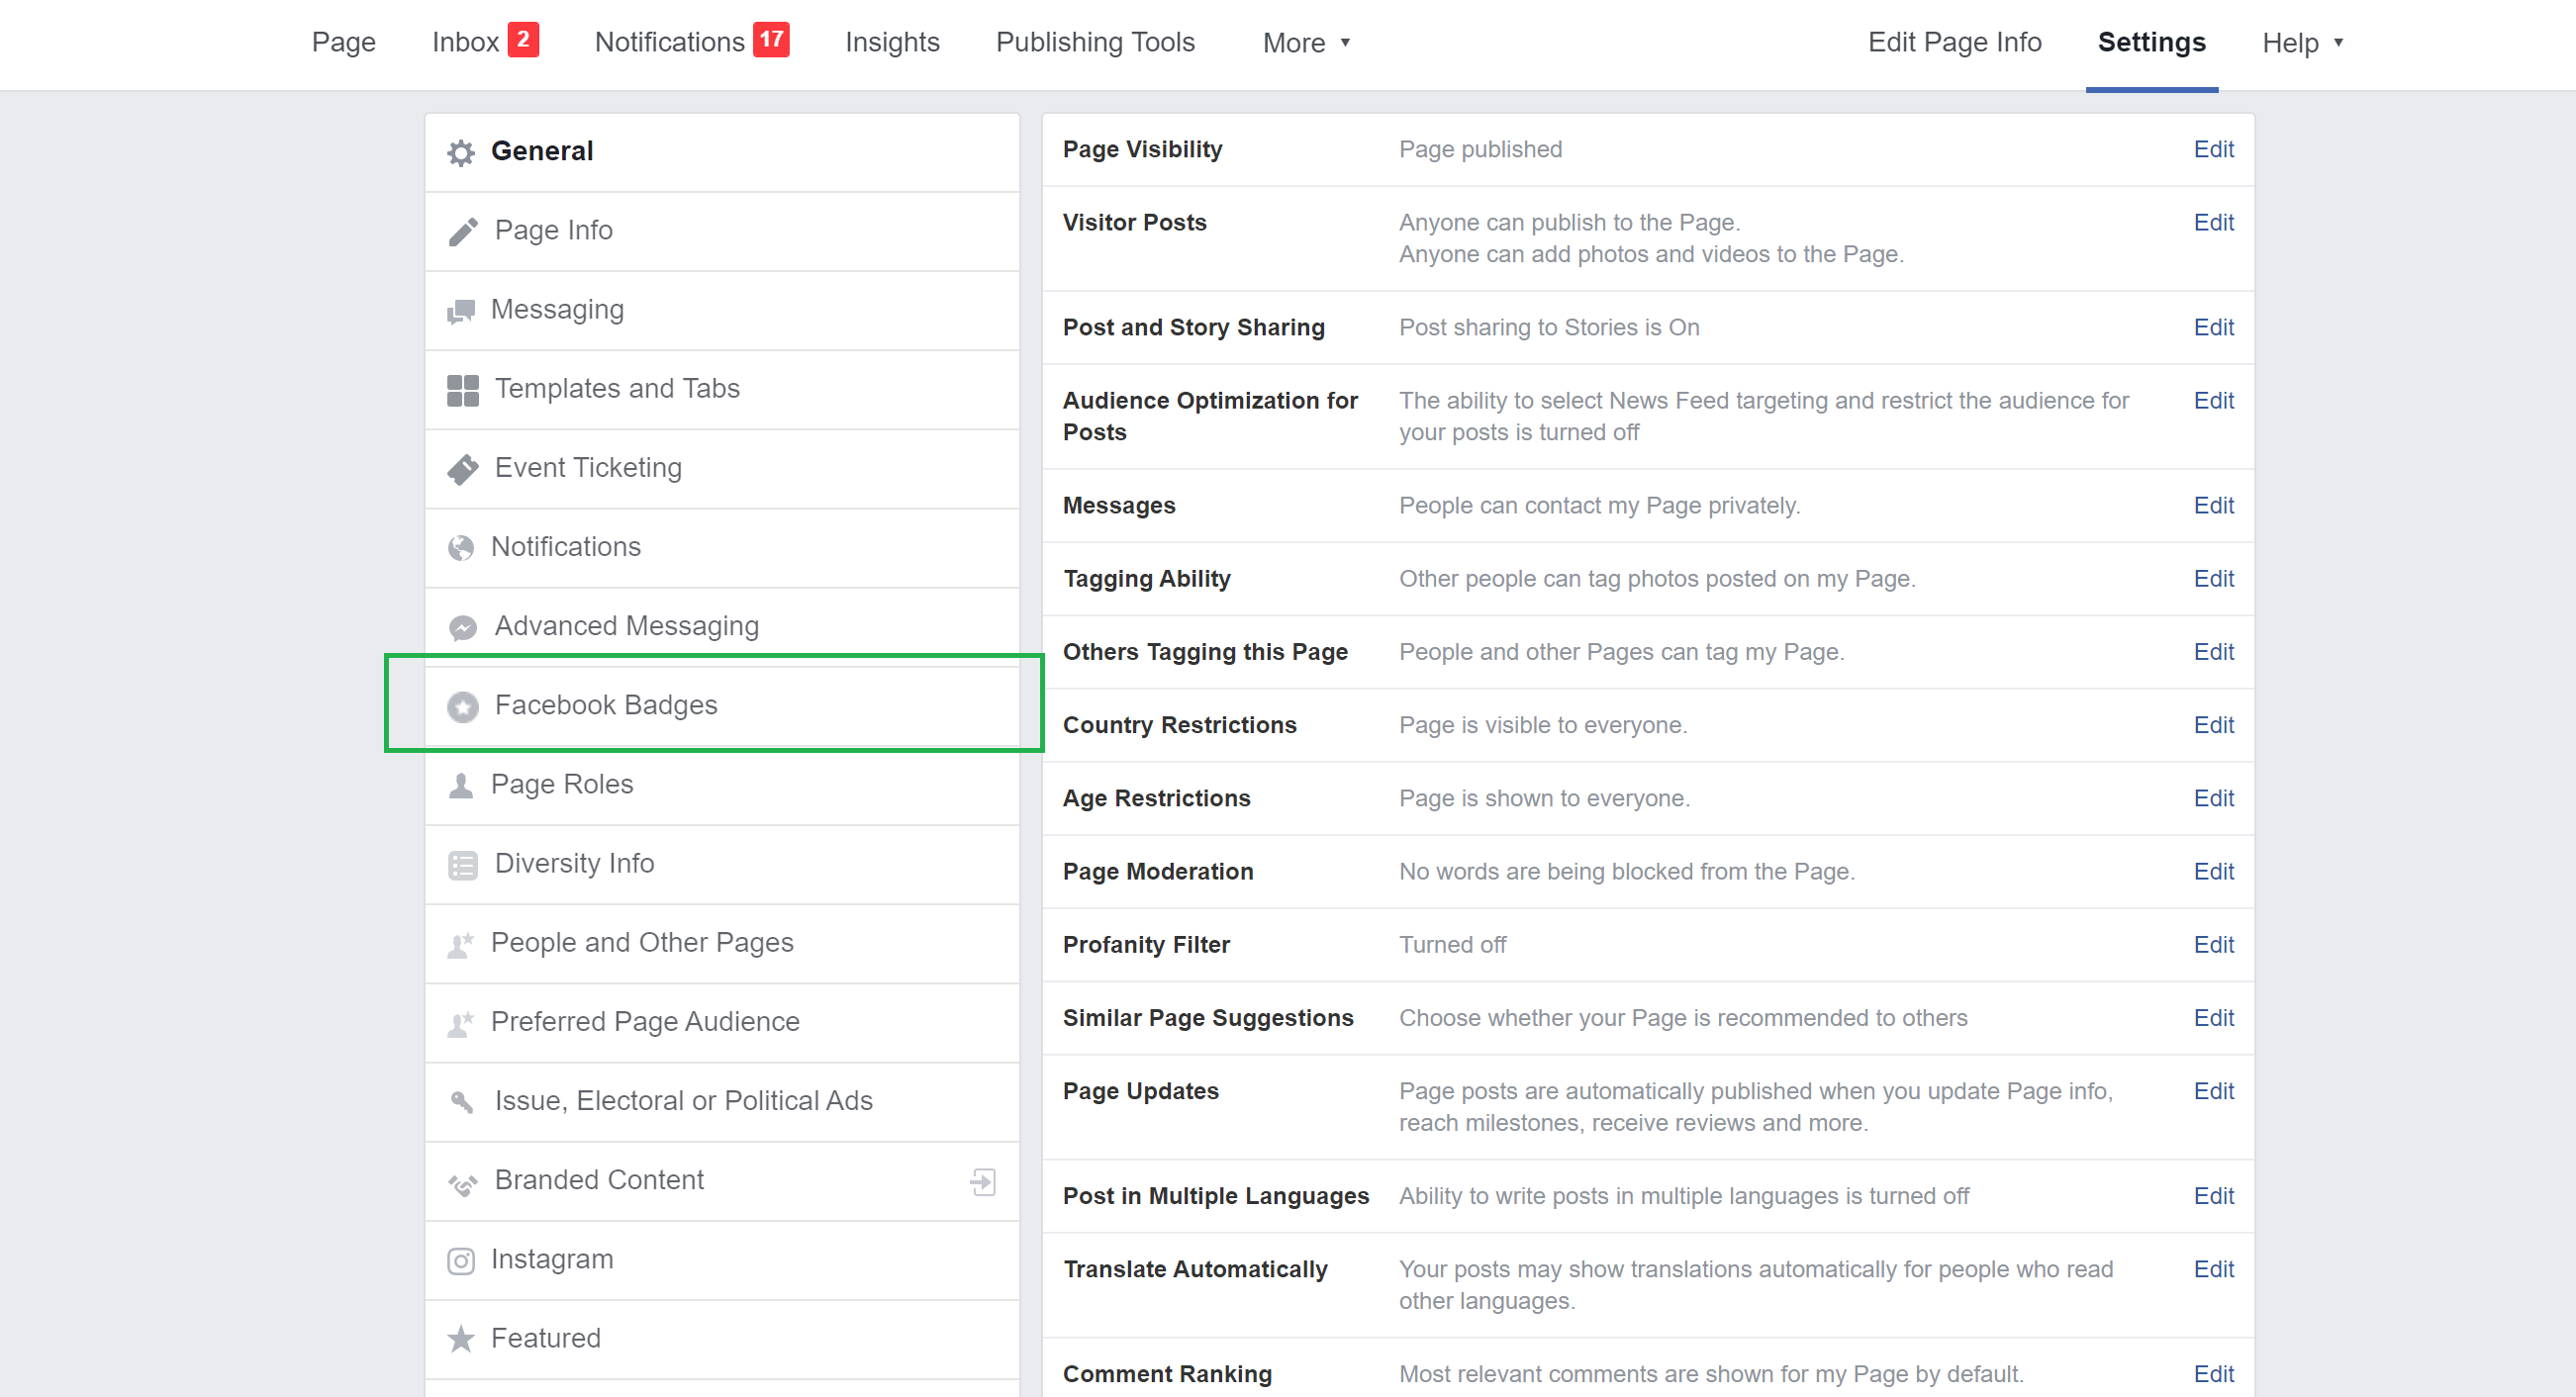Click the Advanced Messaging messenger icon
The height and width of the screenshot is (1397, 2576).
(462, 627)
